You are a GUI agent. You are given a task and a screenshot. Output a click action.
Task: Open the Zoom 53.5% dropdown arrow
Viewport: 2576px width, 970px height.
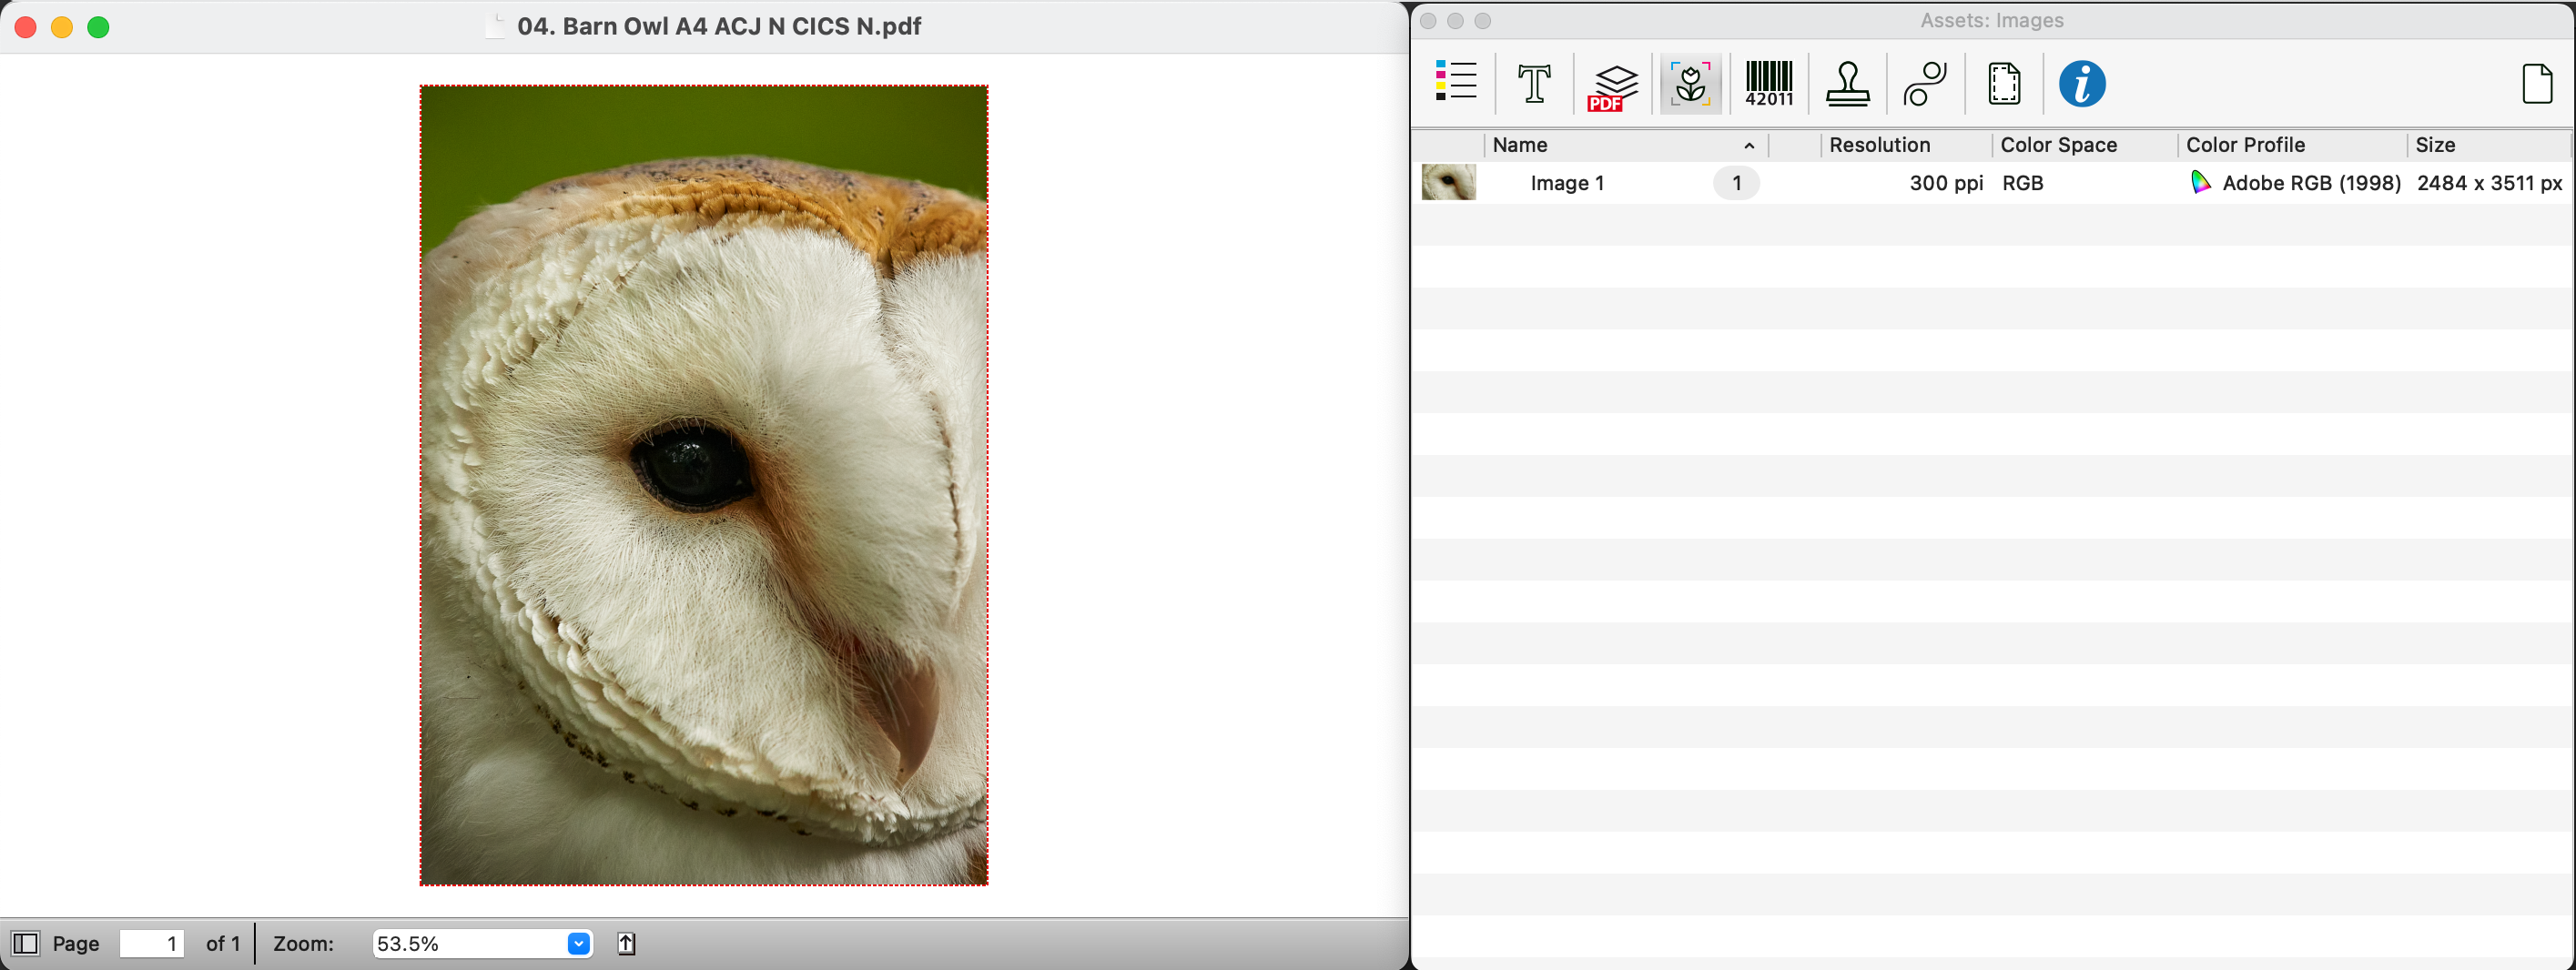click(578, 943)
